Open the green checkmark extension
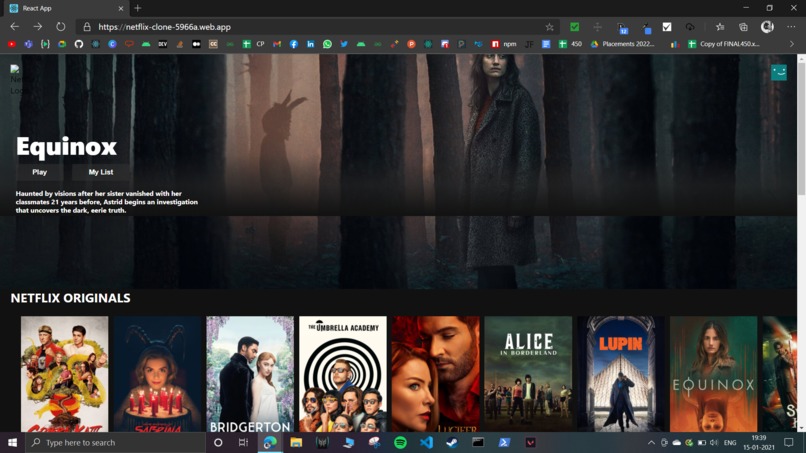 click(x=575, y=27)
